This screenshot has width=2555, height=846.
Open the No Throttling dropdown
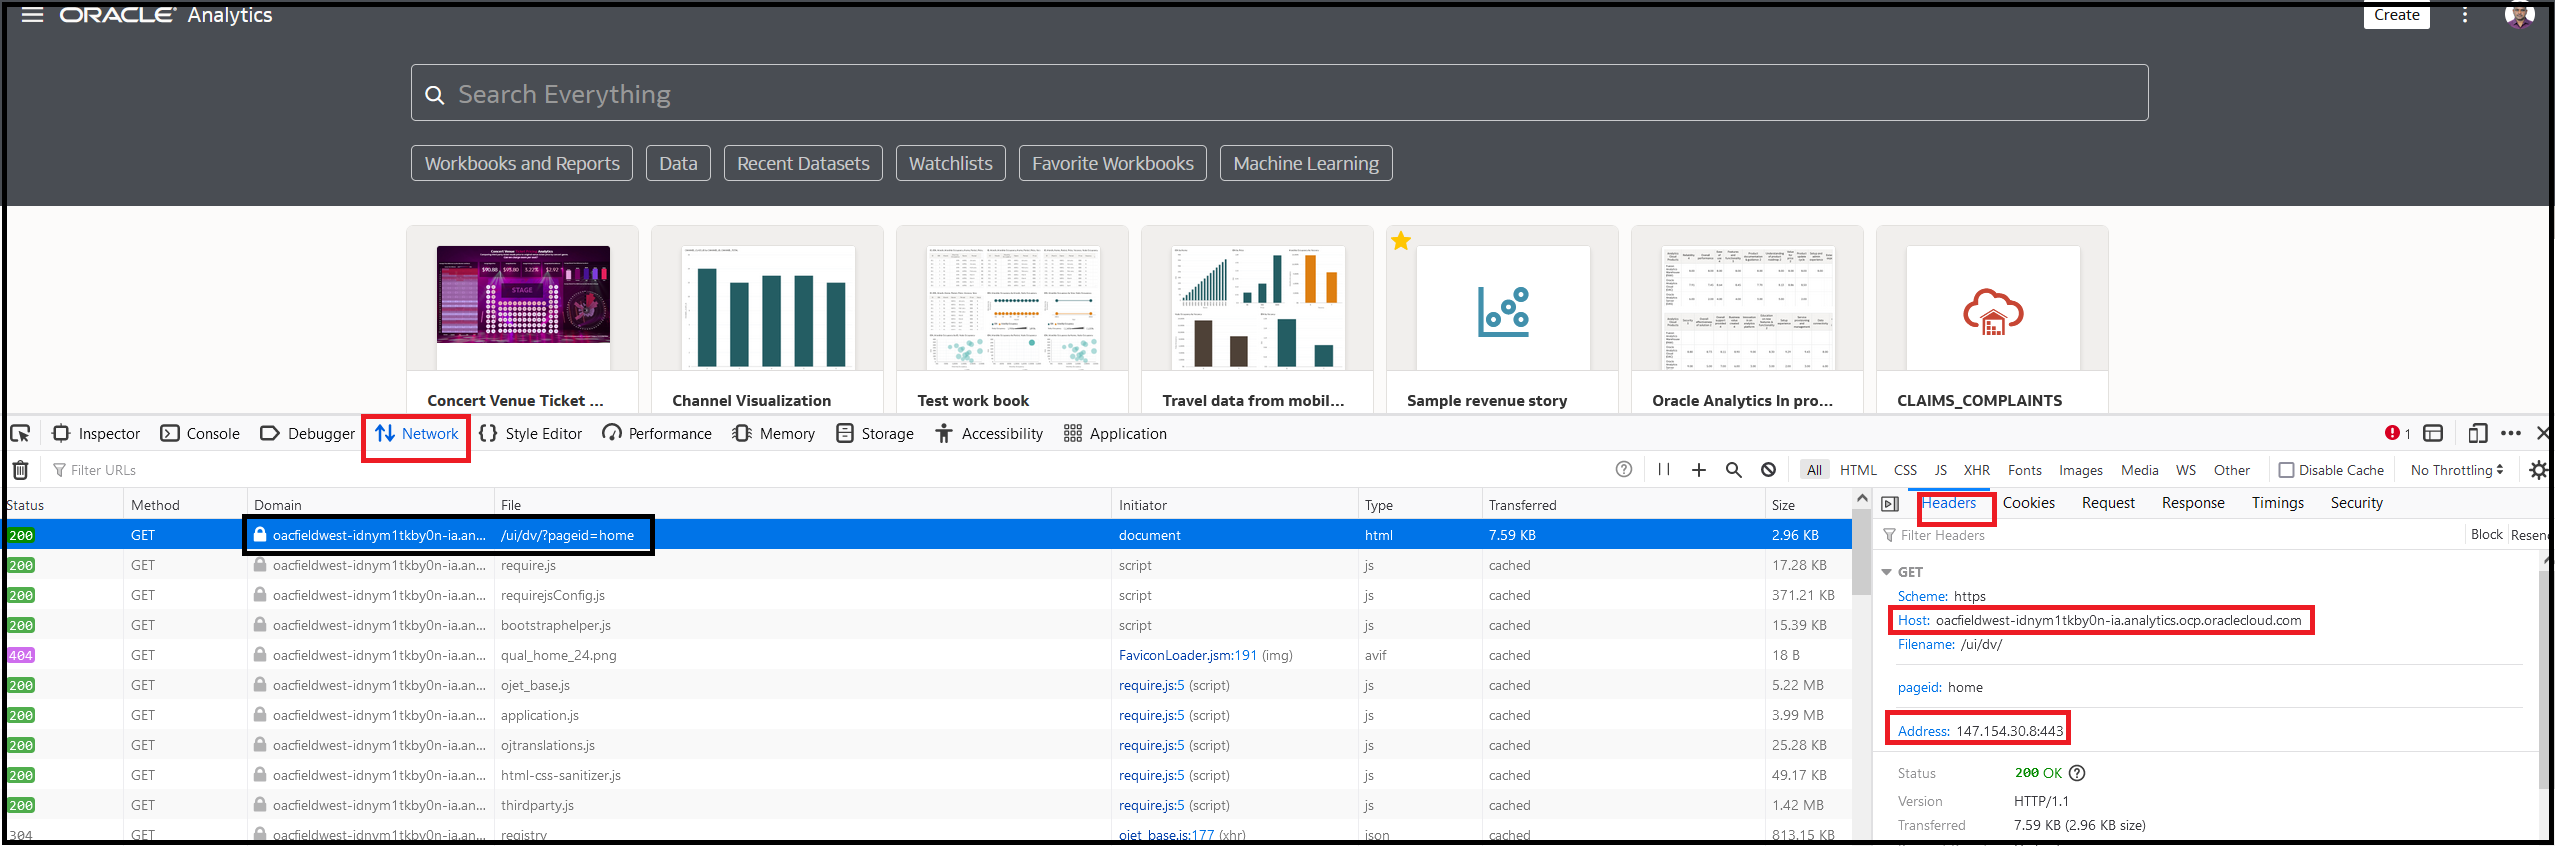[x=2456, y=470]
